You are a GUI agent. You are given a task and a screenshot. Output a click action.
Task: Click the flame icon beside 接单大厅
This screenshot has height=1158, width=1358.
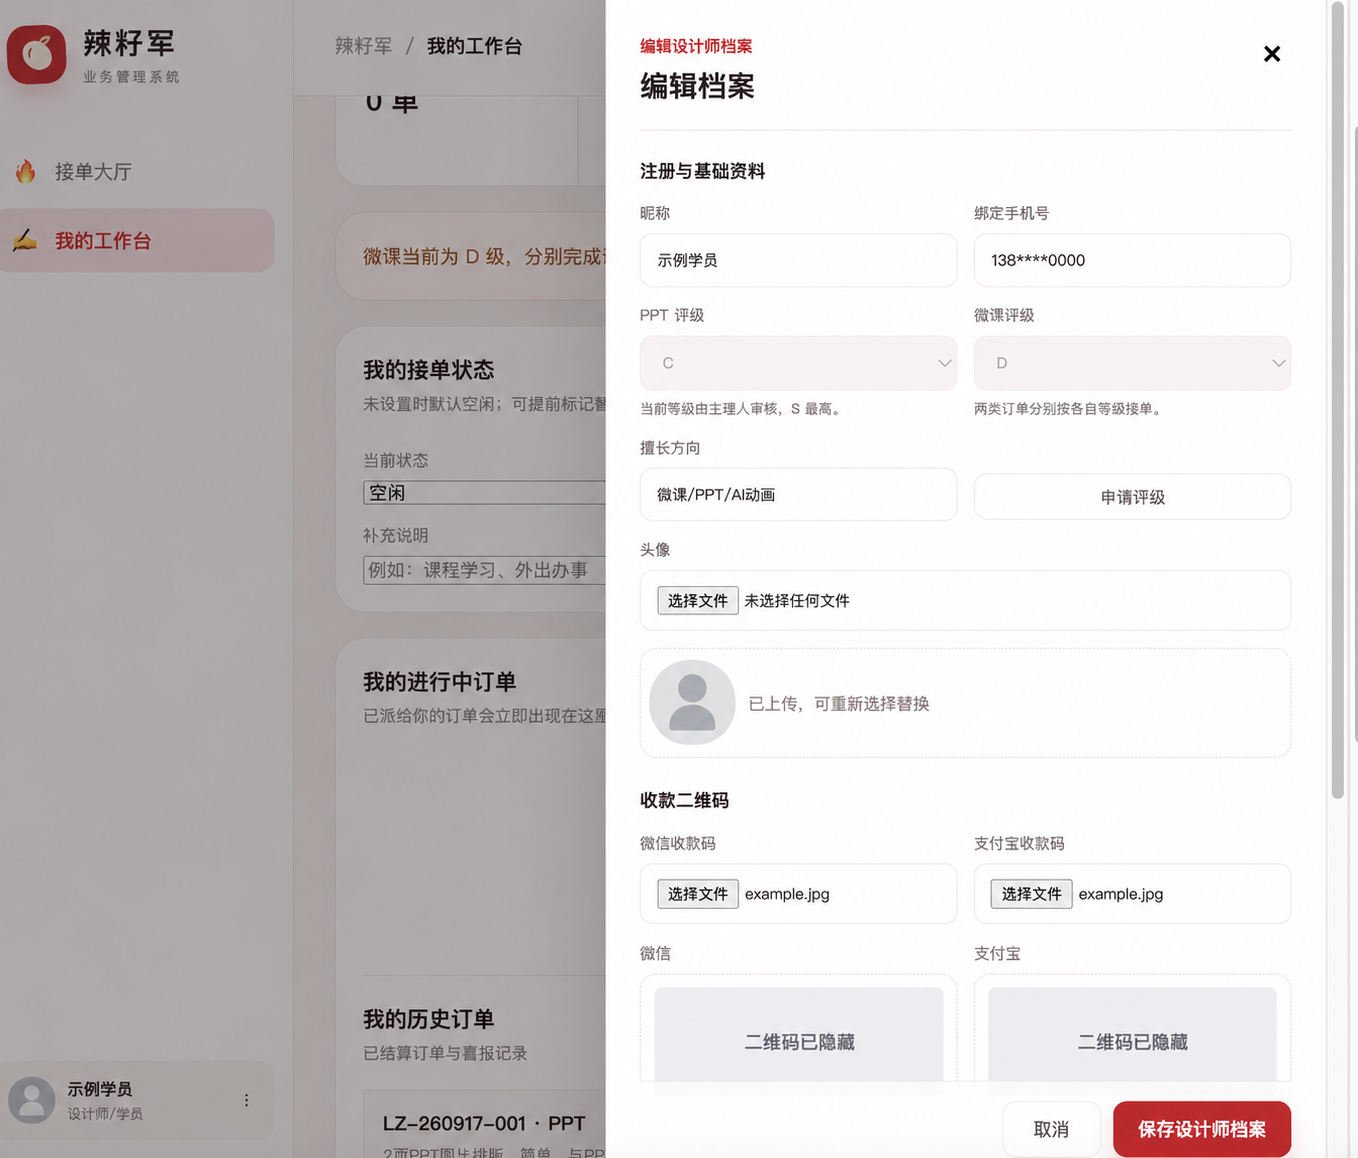click(x=26, y=171)
